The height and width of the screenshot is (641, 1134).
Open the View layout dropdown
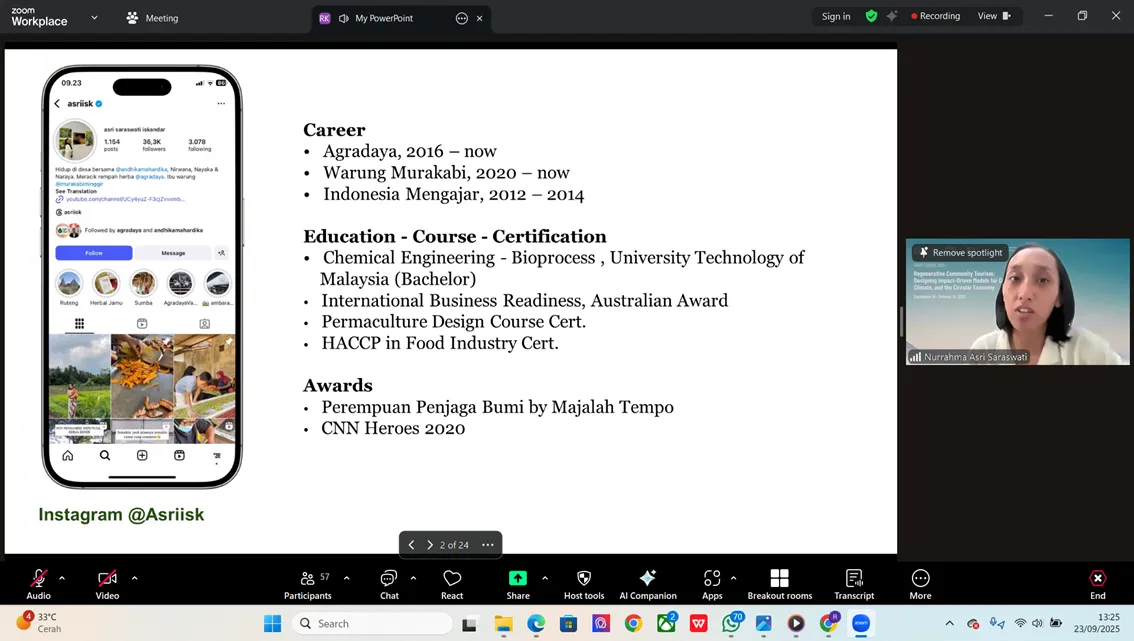tap(993, 16)
